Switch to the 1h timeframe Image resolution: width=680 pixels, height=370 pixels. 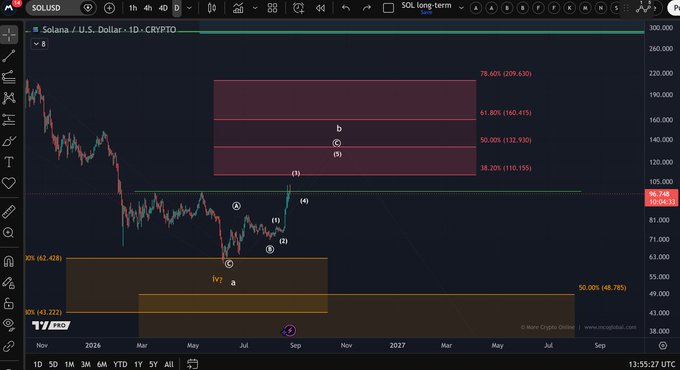click(133, 8)
